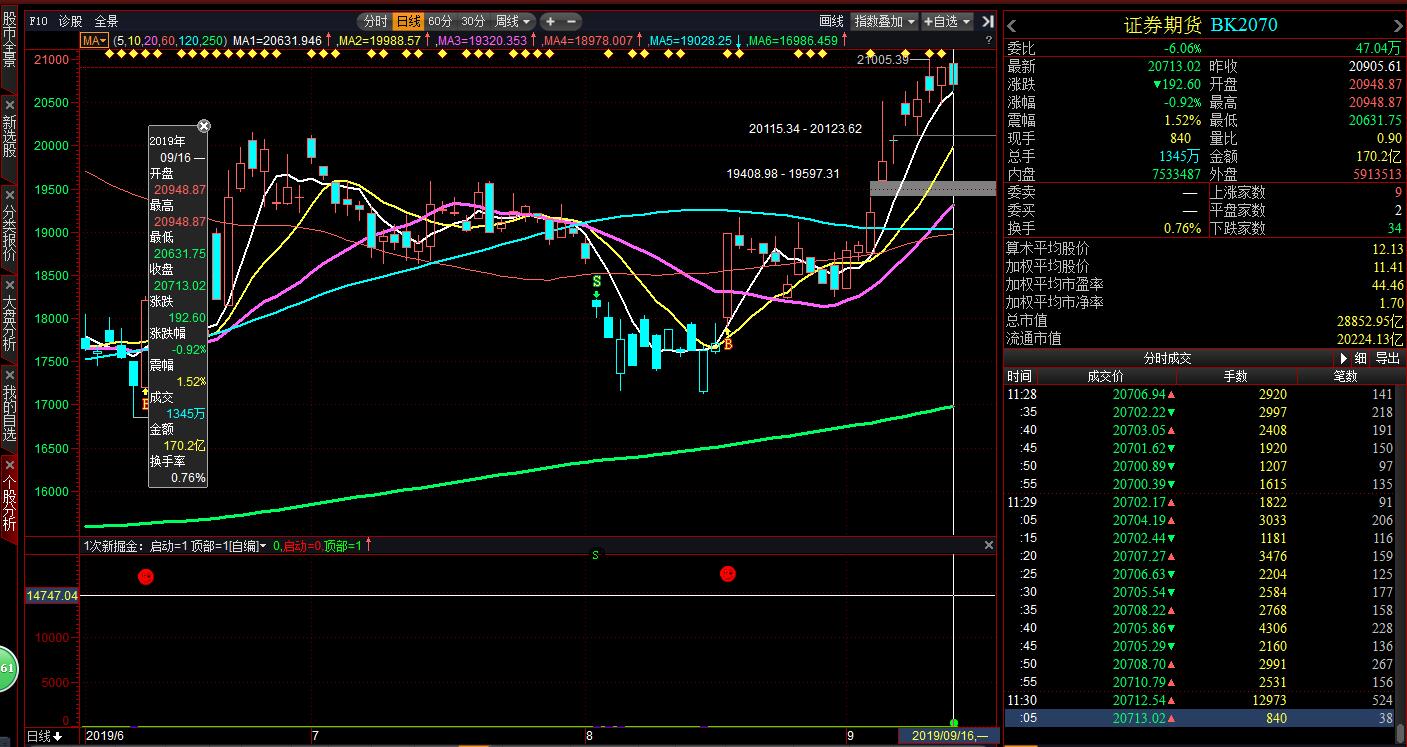Click the 分时成交 panel header
The width and height of the screenshot is (1407, 747).
pos(1167,358)
